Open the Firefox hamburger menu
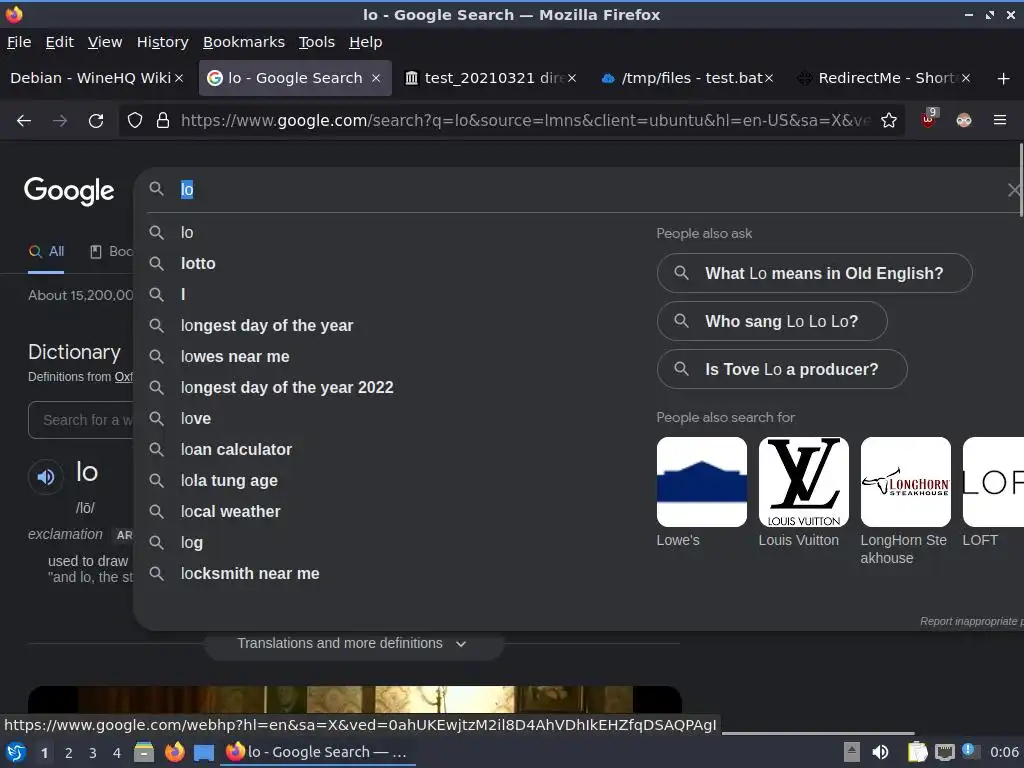The width and height of the screenshot is (1024, 768). [1000, 121]
